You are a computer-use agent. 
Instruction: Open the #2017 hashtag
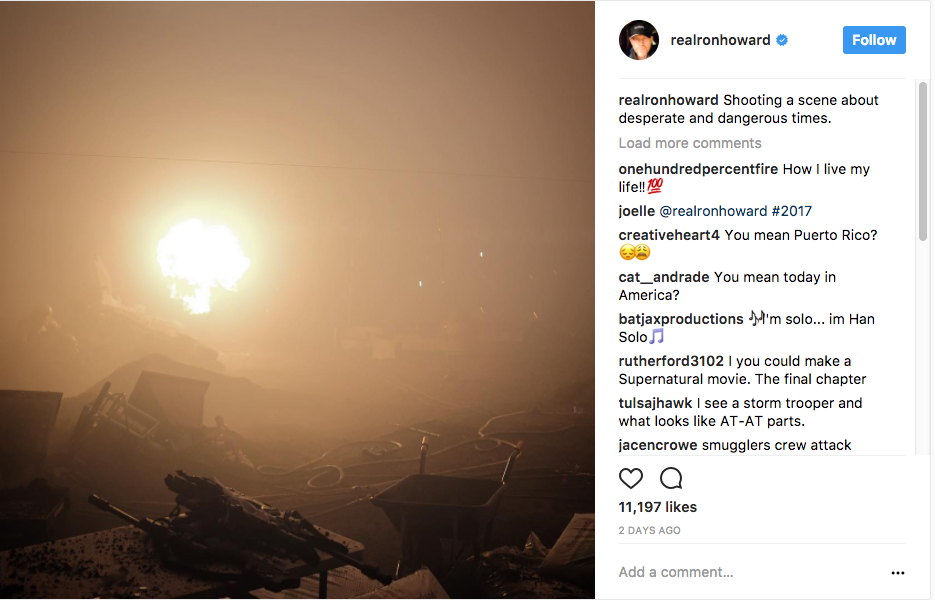tap(792, 211)
